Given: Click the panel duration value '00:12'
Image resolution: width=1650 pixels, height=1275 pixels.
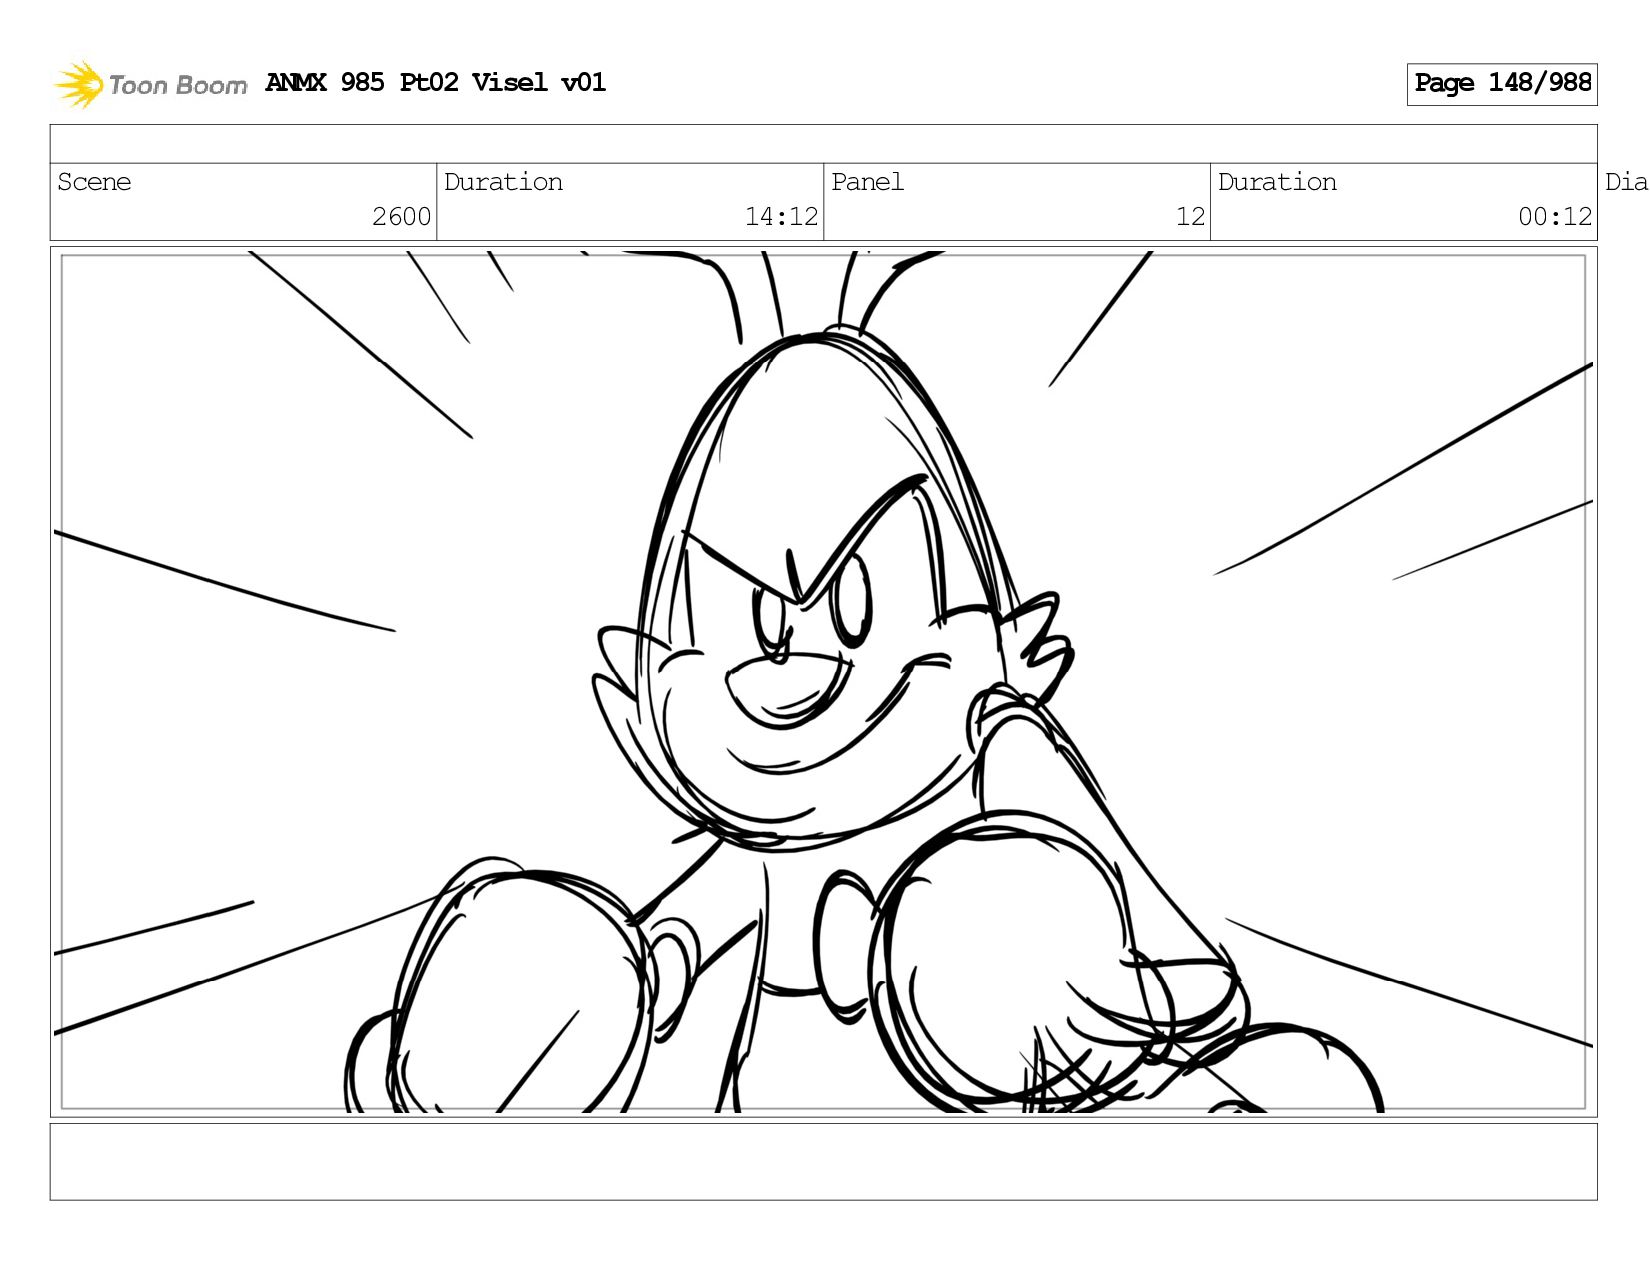Looking at the screenshot, I should click(1555, 217).
